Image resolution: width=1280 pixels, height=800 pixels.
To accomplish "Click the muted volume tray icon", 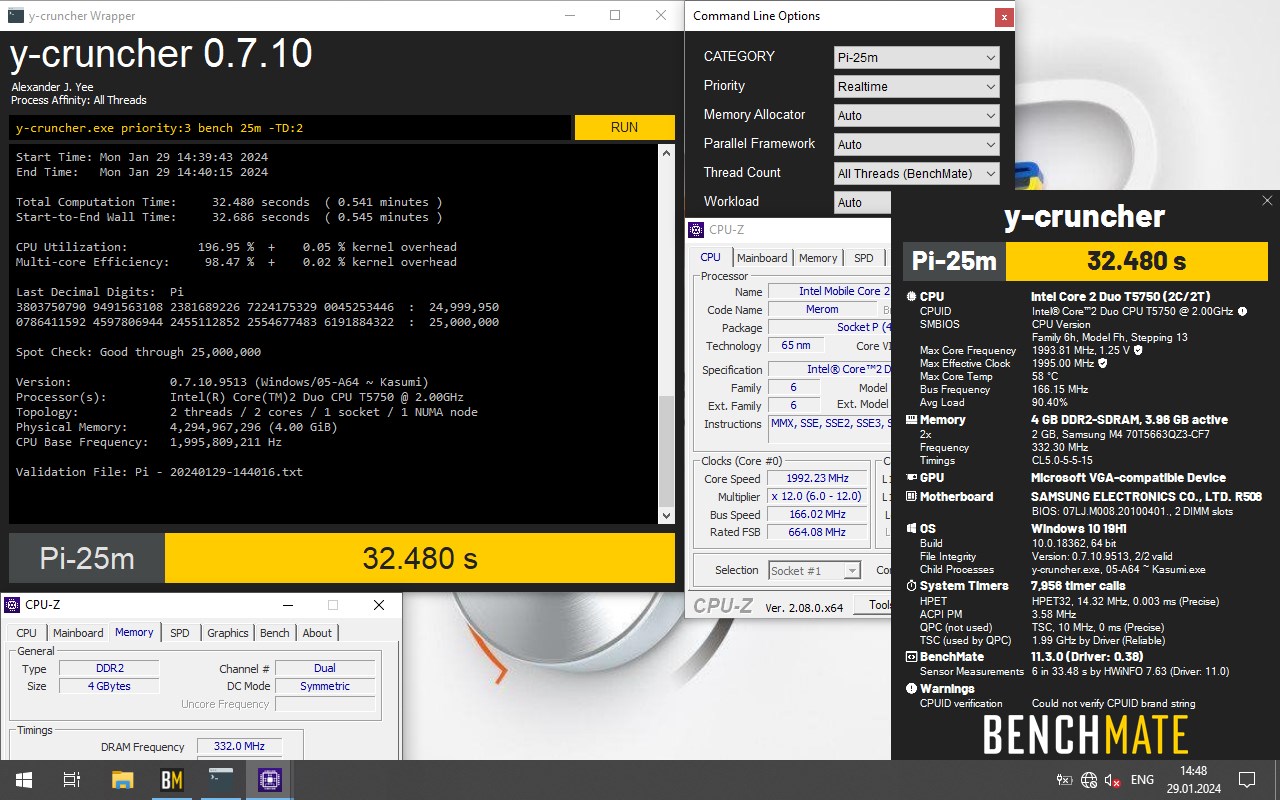I will 1113,780.
